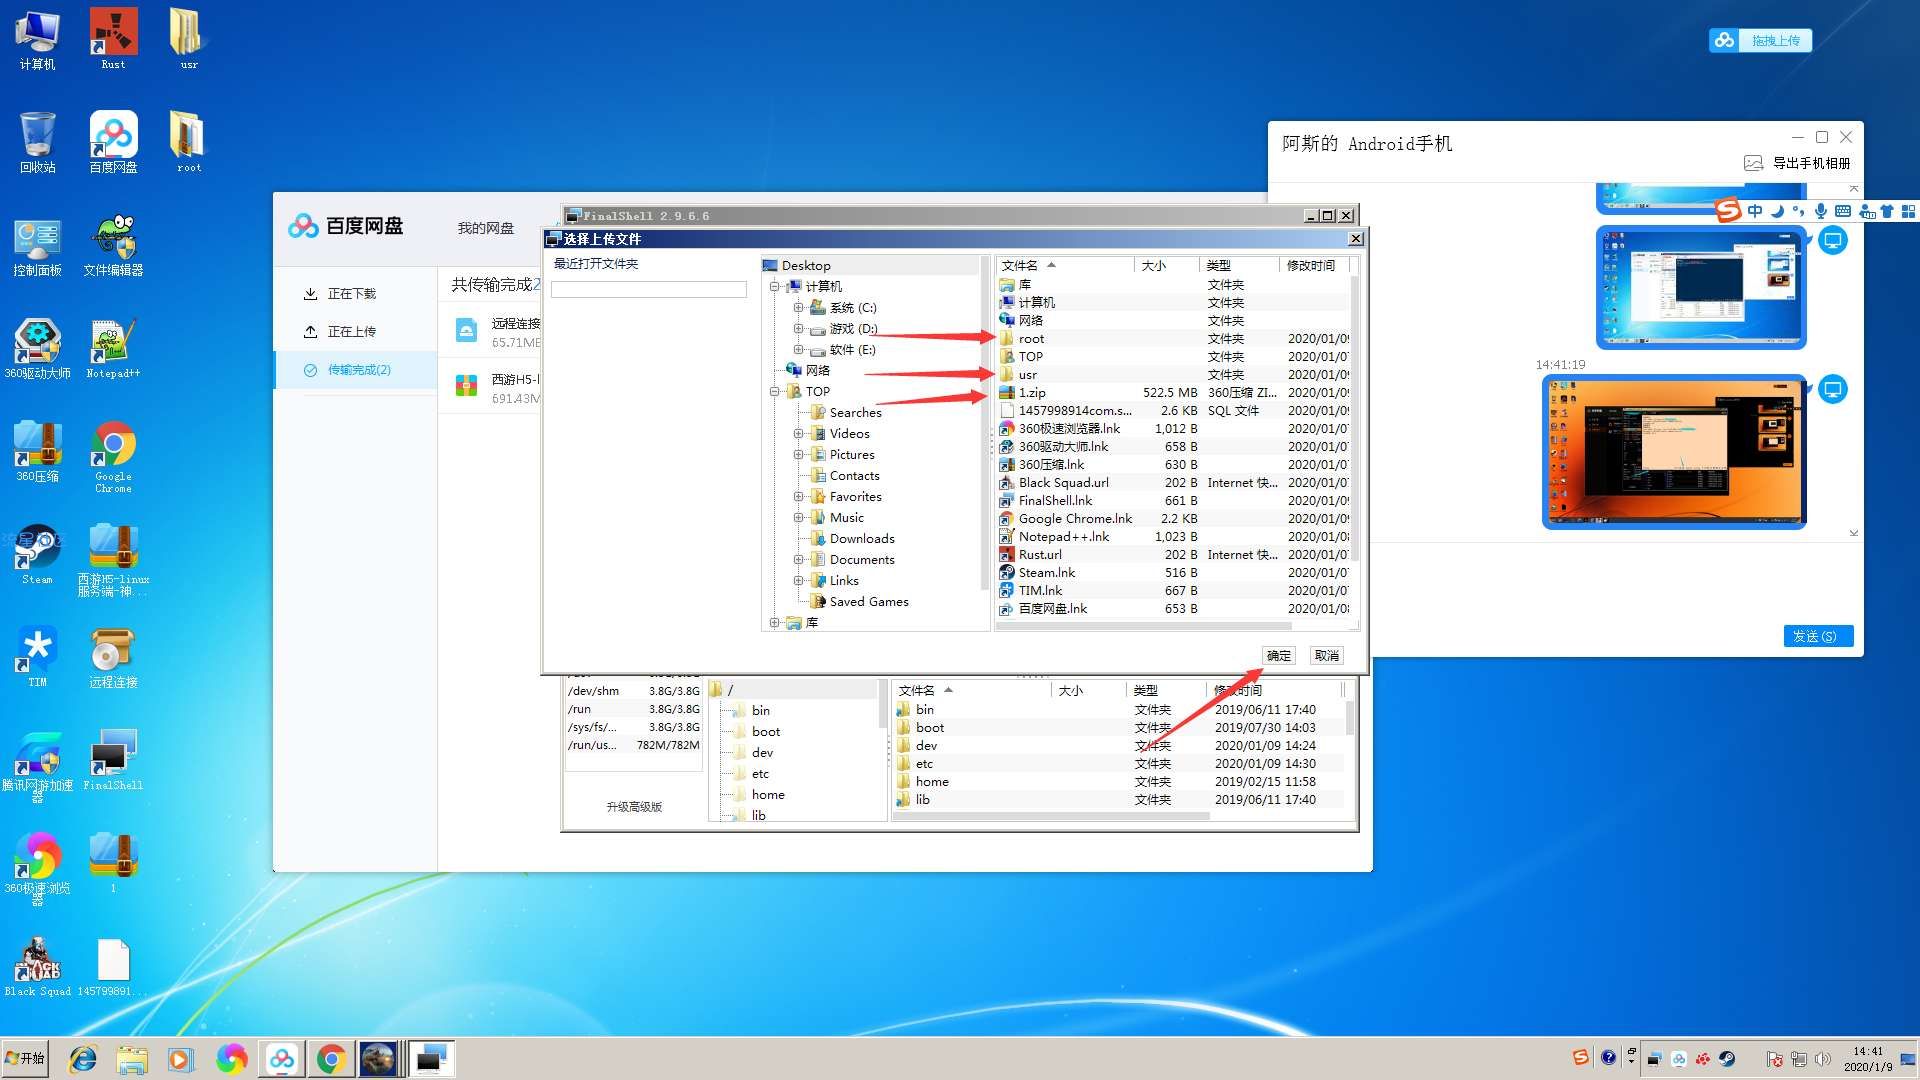Open the TIM desktop shortcut
The image size is (1920, 1080).
37,658
